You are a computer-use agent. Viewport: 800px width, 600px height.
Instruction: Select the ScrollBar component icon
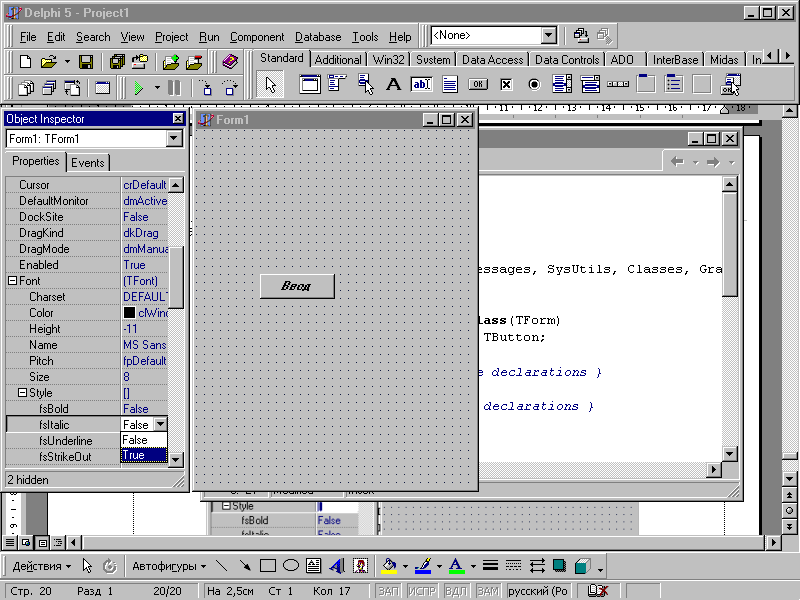618,84
